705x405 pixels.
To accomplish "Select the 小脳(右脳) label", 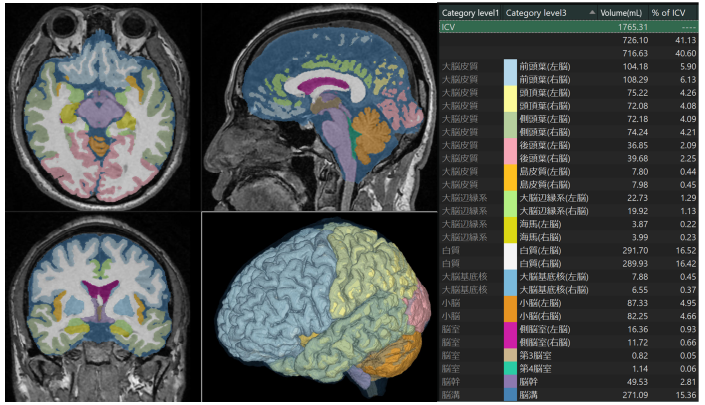I will (540, 316).
